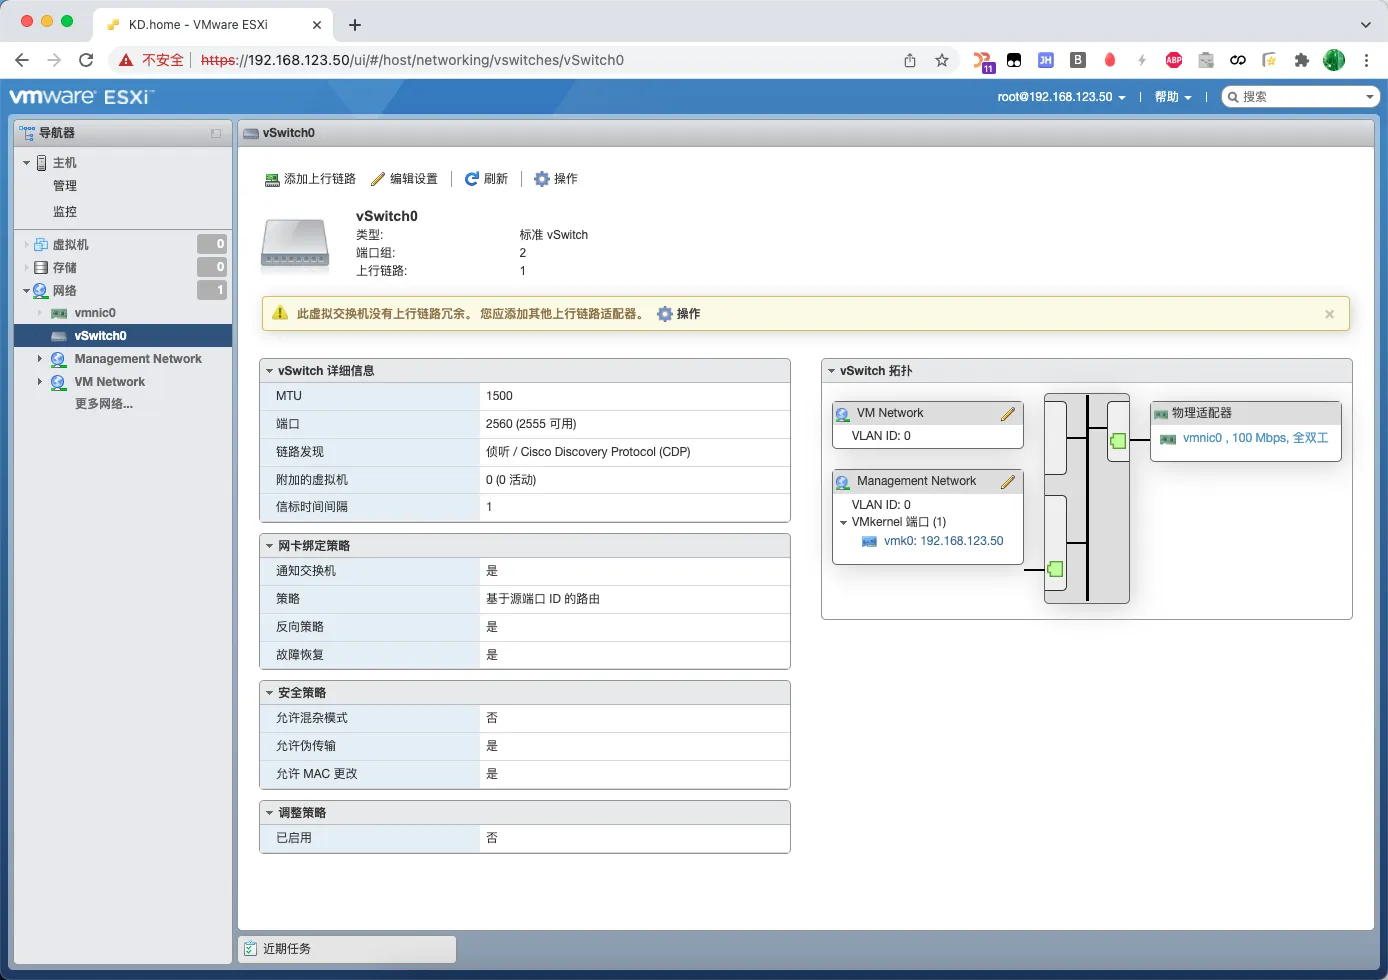This screenshot has width=1388, height=980.
Task: Edit the VM Network port group pencil icon
Action: (x=1008, y=413)
